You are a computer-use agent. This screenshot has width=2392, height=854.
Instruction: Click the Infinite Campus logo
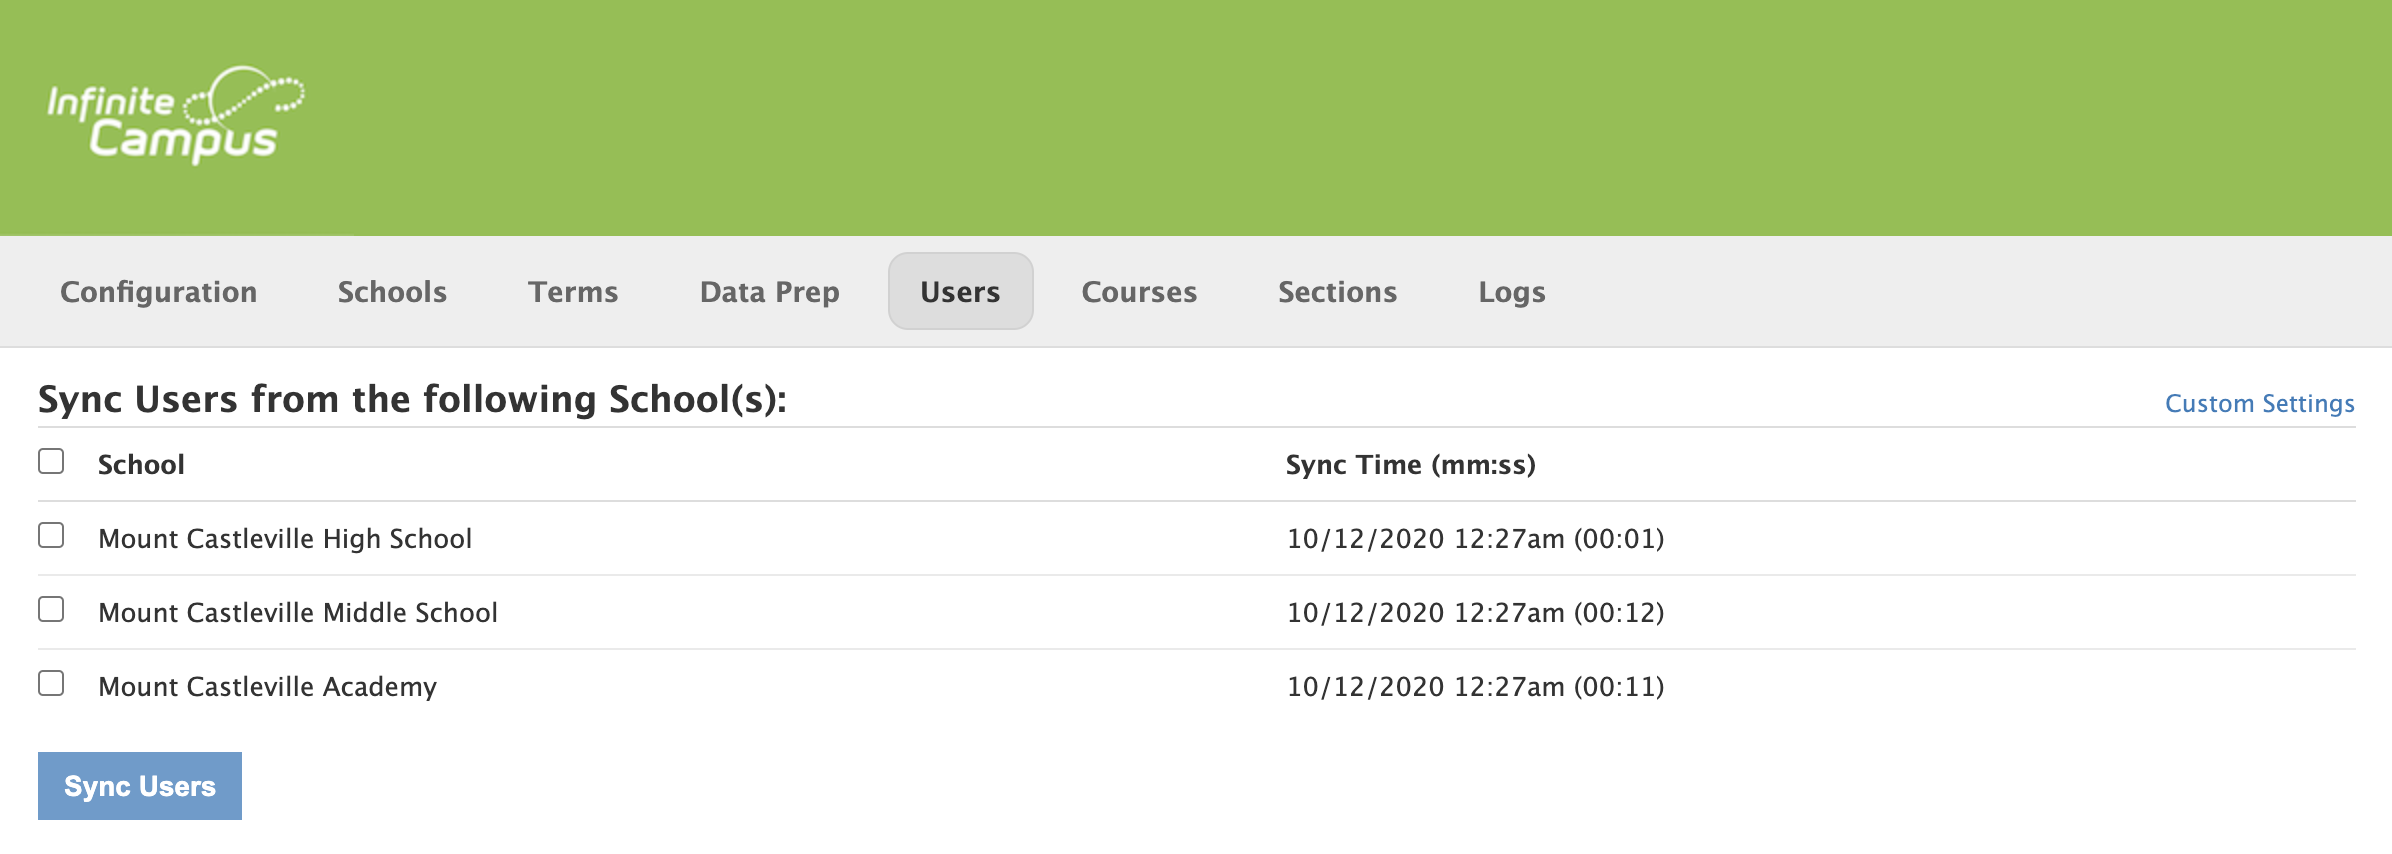point(175,115)
